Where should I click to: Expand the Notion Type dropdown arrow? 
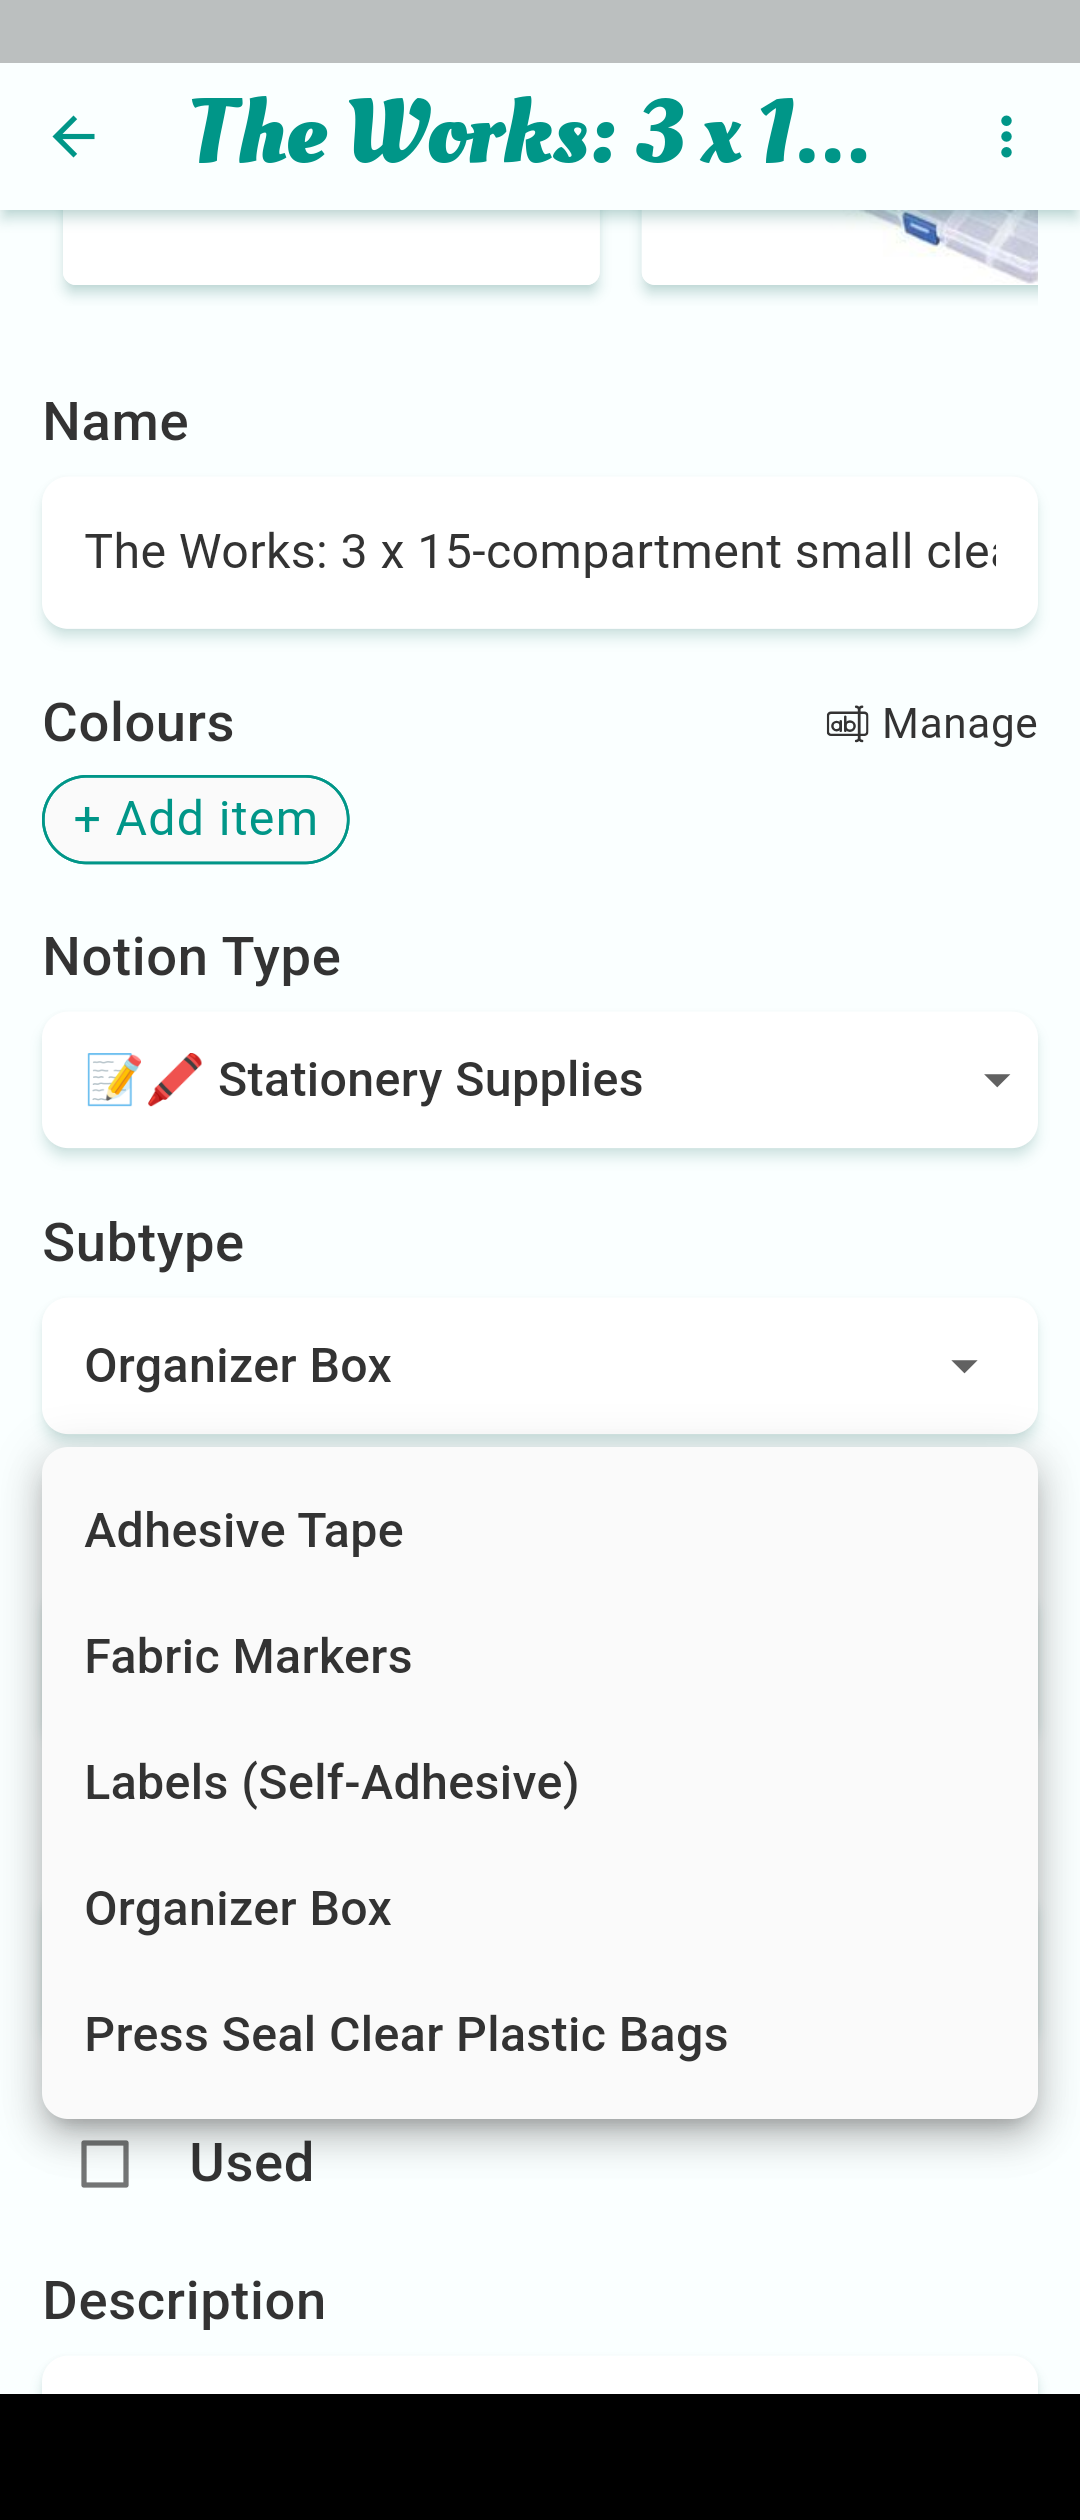pos(996,1080)
